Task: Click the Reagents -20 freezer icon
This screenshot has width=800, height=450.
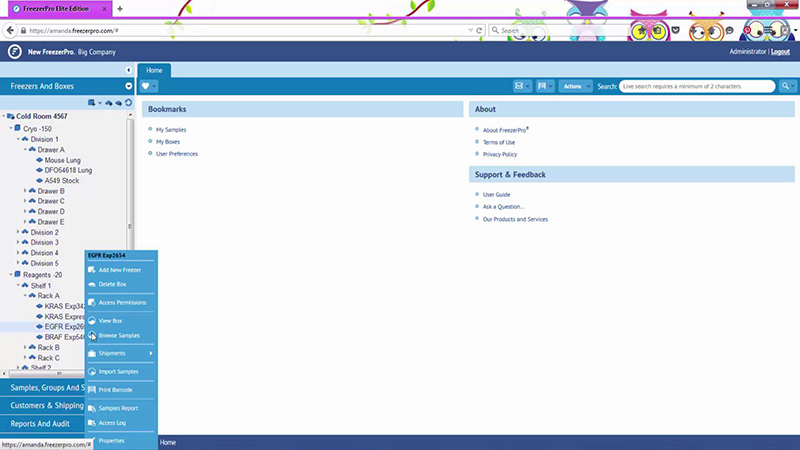Action: point(18,274)
